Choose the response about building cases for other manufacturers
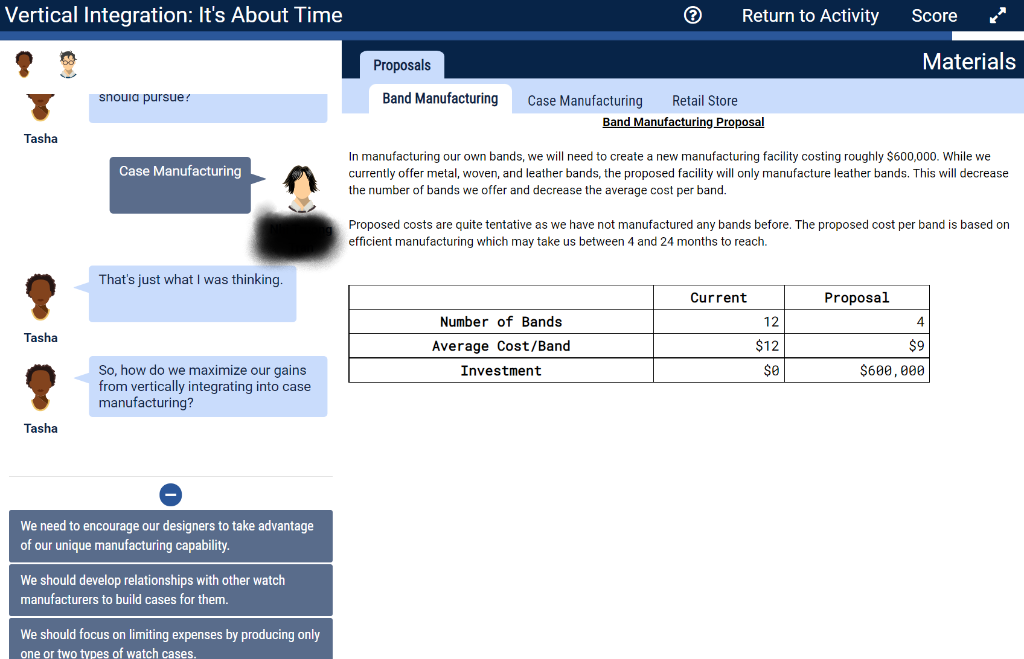 click(x=170, y=590)
